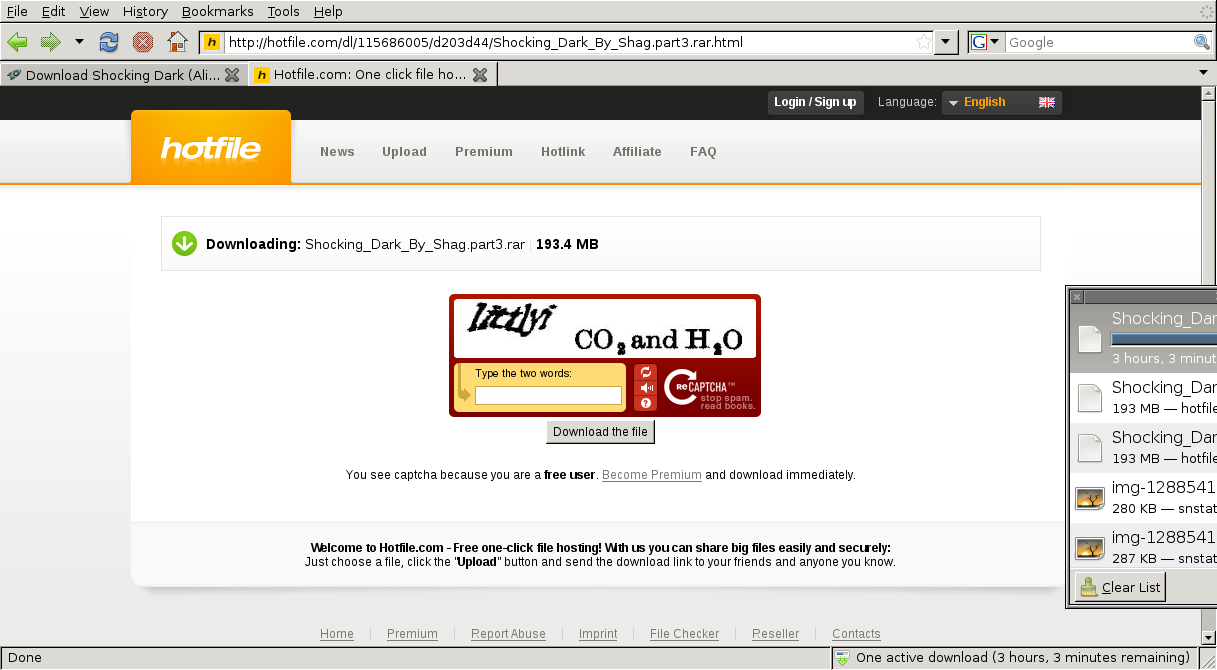Focus the 'Type the two words' captcha field

tap(548, 395)
